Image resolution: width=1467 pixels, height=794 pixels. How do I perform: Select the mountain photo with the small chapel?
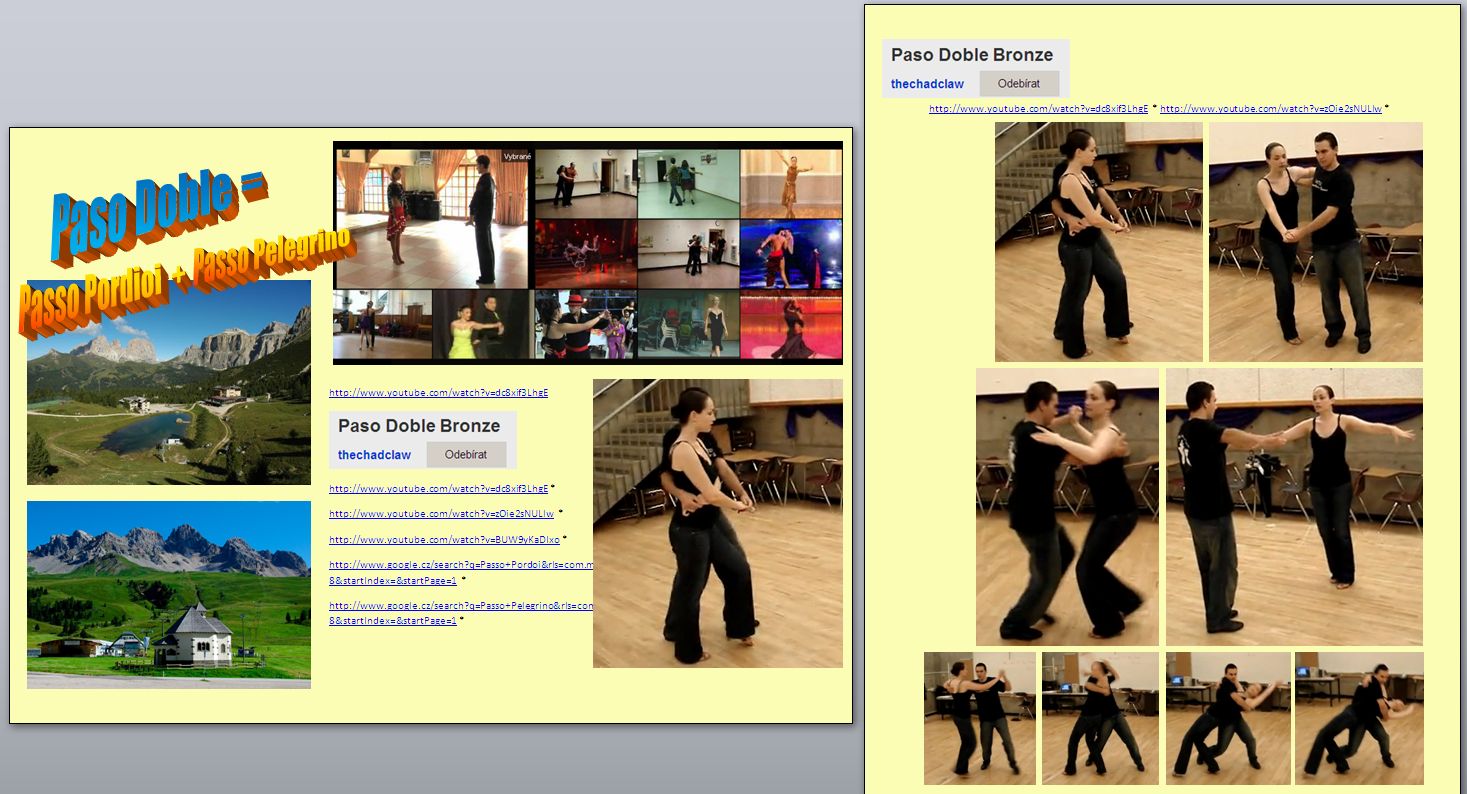[x=168, y=594]
